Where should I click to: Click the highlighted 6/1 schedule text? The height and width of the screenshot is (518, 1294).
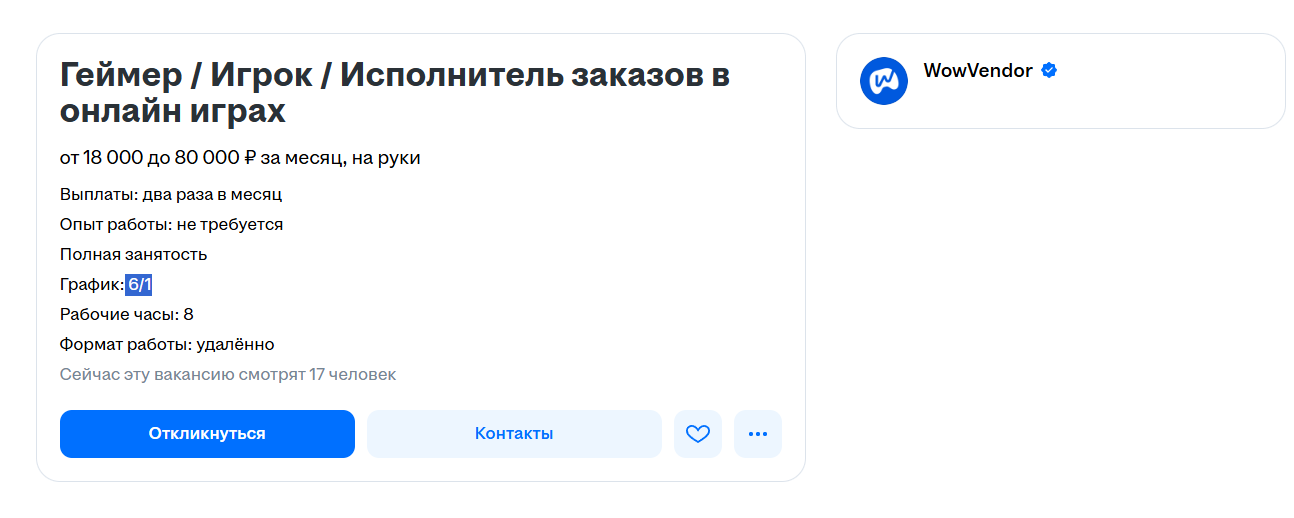[139, 284]
